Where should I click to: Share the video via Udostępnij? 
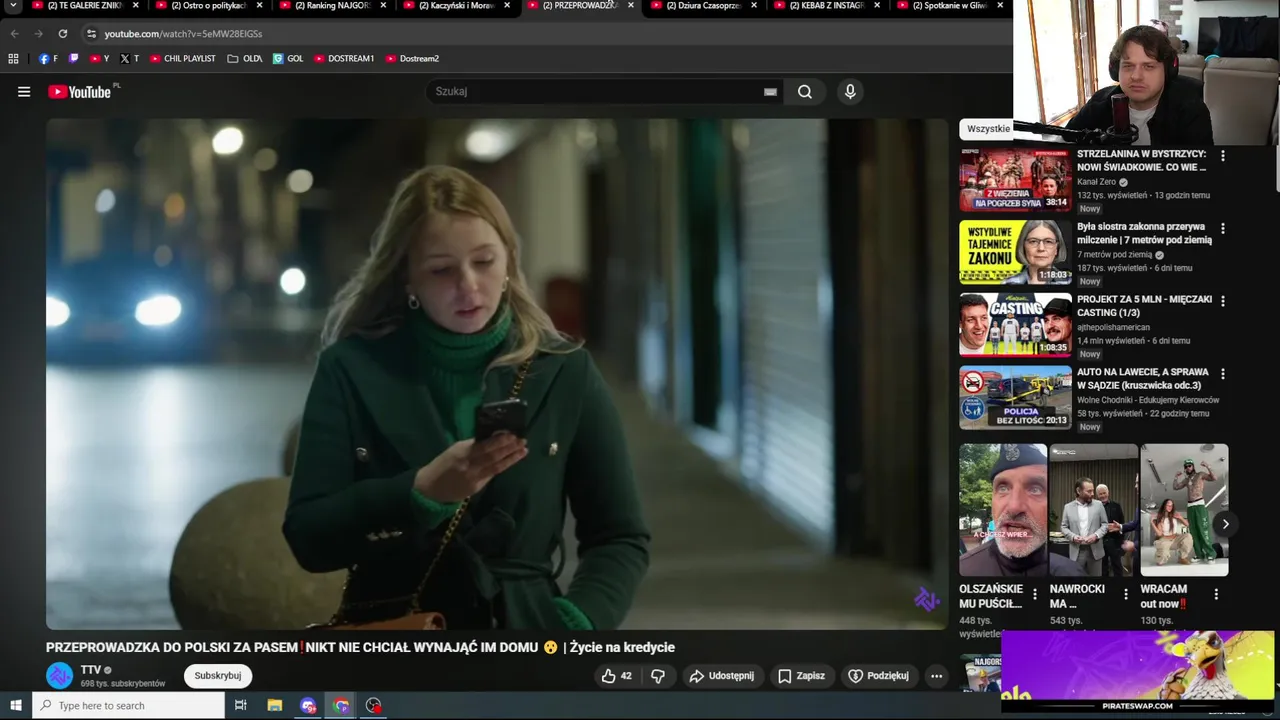(721, 676)
